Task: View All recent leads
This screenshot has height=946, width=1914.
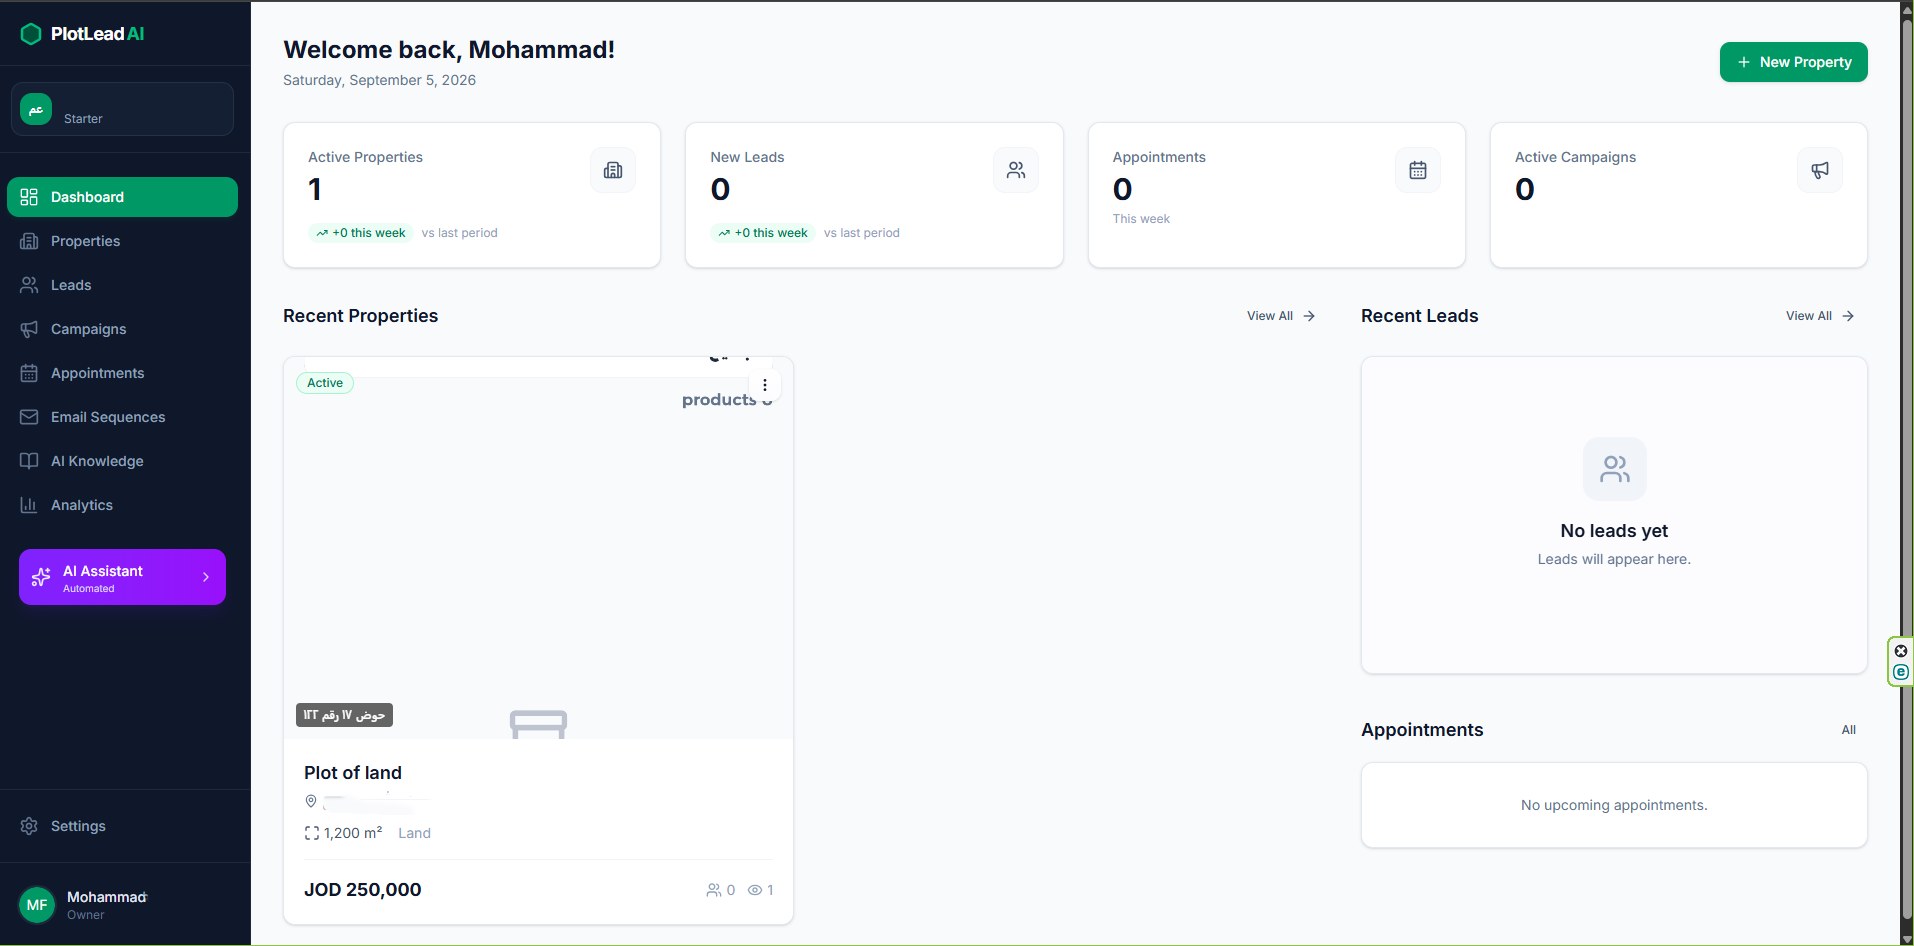Action: [1820, 316]
